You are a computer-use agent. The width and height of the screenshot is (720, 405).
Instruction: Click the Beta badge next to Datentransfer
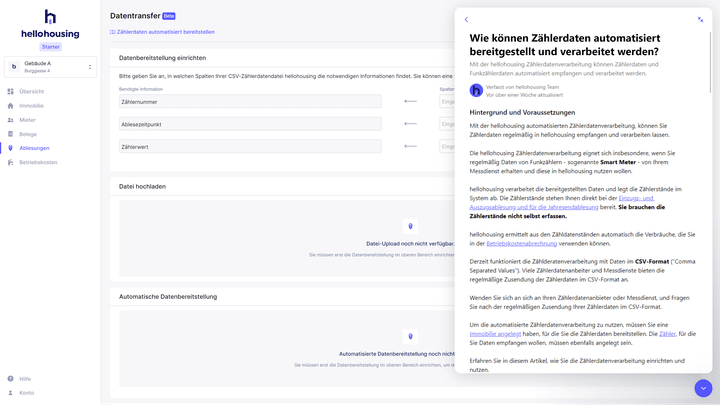pos(169,16)
